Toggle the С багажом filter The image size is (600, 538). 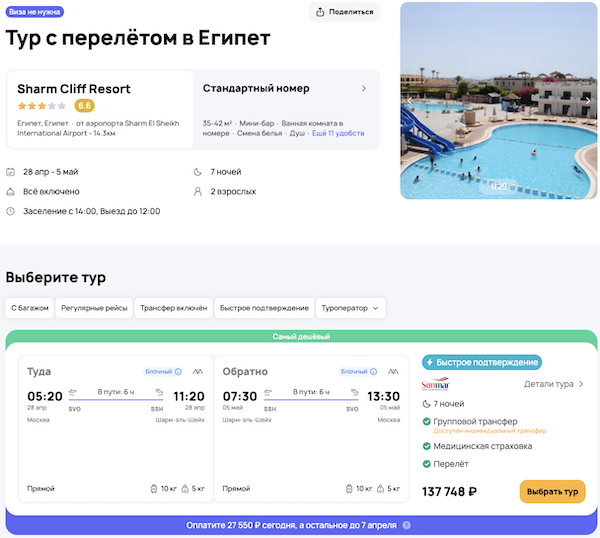point(29,308)
